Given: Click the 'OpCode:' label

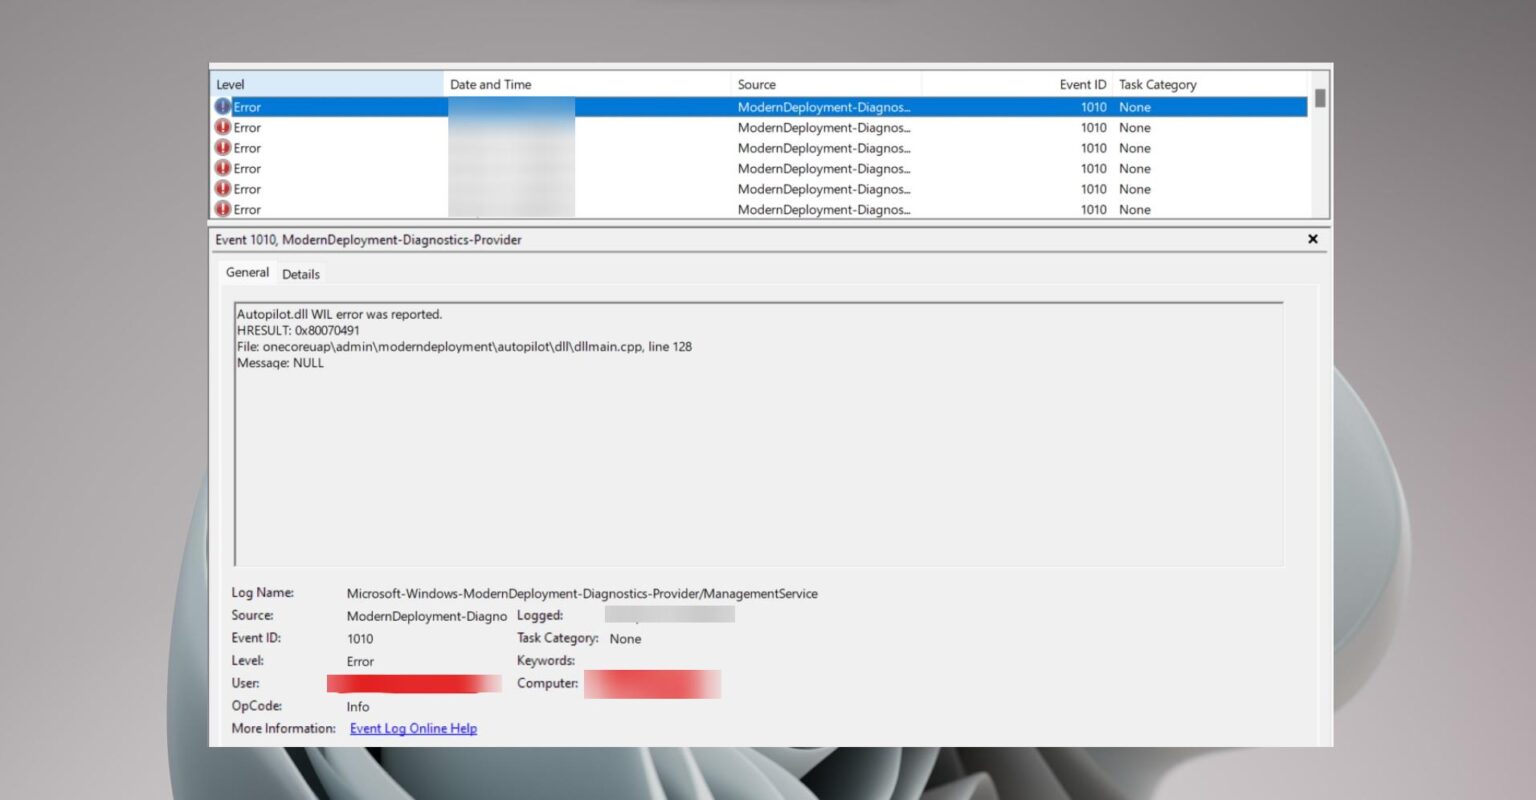Looking at the screenshot, I should click(x=257, y=705).
